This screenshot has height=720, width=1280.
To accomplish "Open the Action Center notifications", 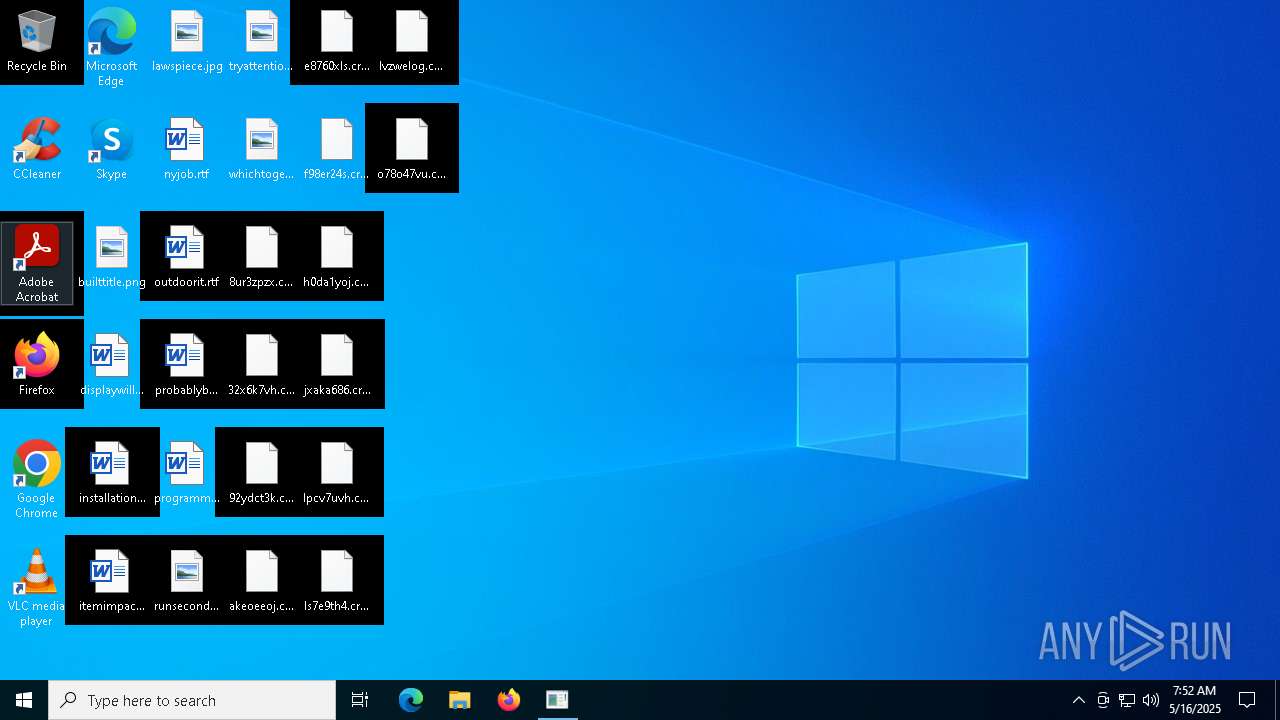I will [x=1247, y=700].
